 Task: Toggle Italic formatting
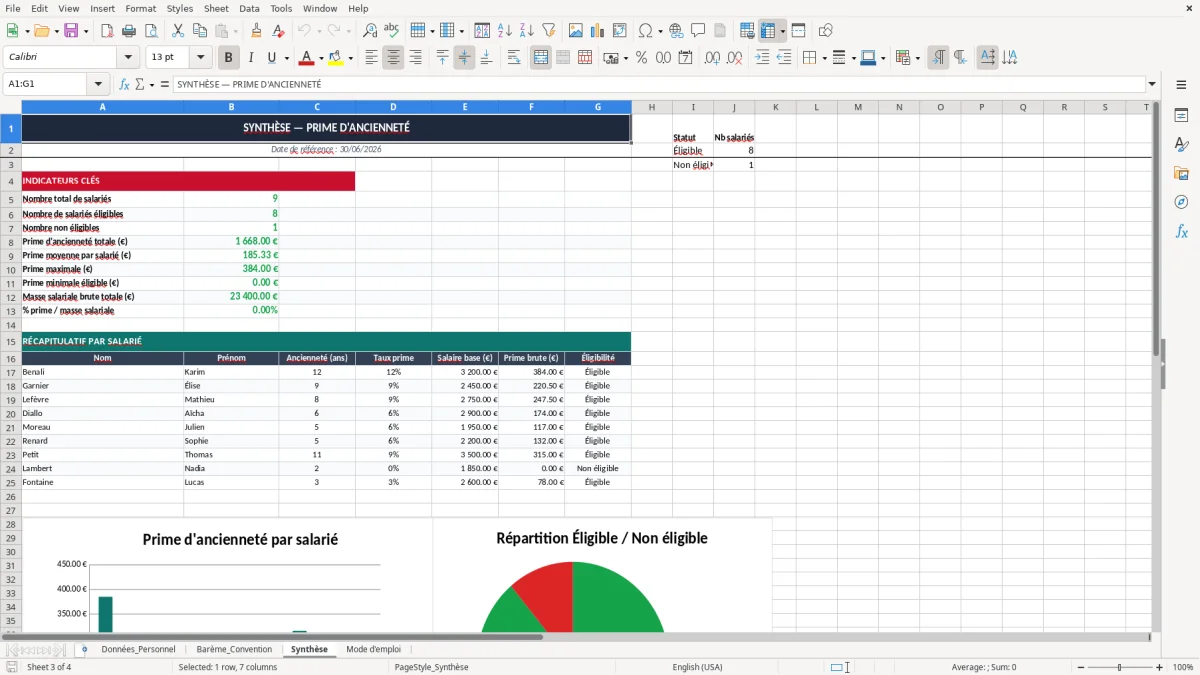(x=250, y=58)
